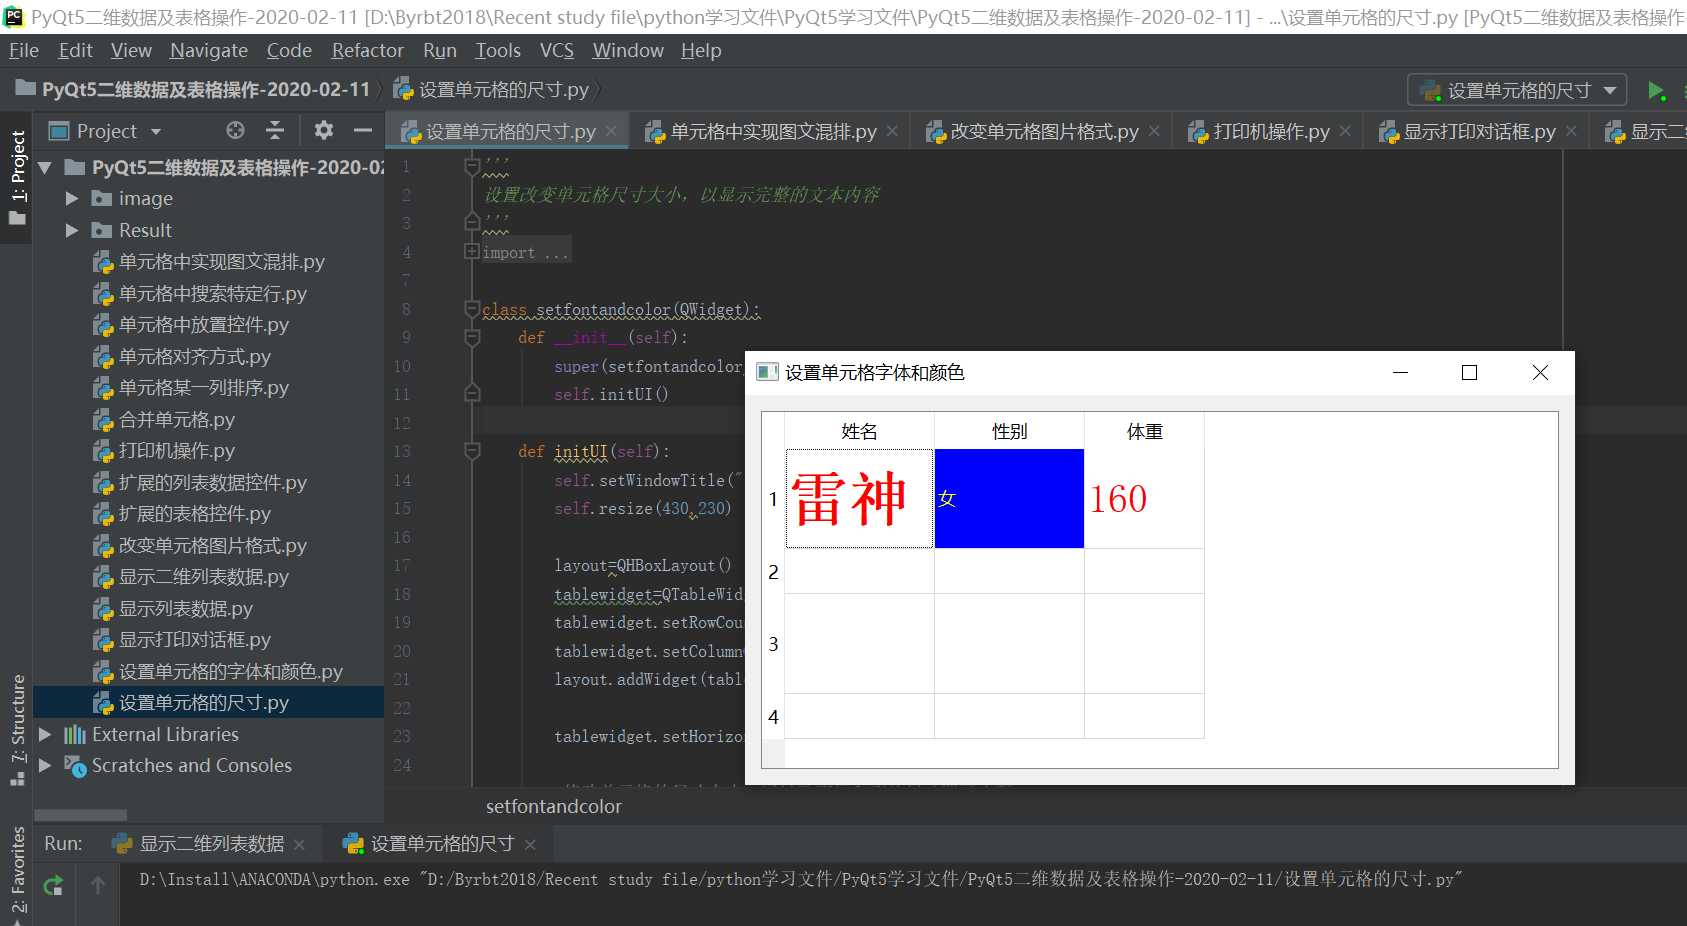Open Project panel settings gear
1687x926 pixels.
tap(323, 131)
